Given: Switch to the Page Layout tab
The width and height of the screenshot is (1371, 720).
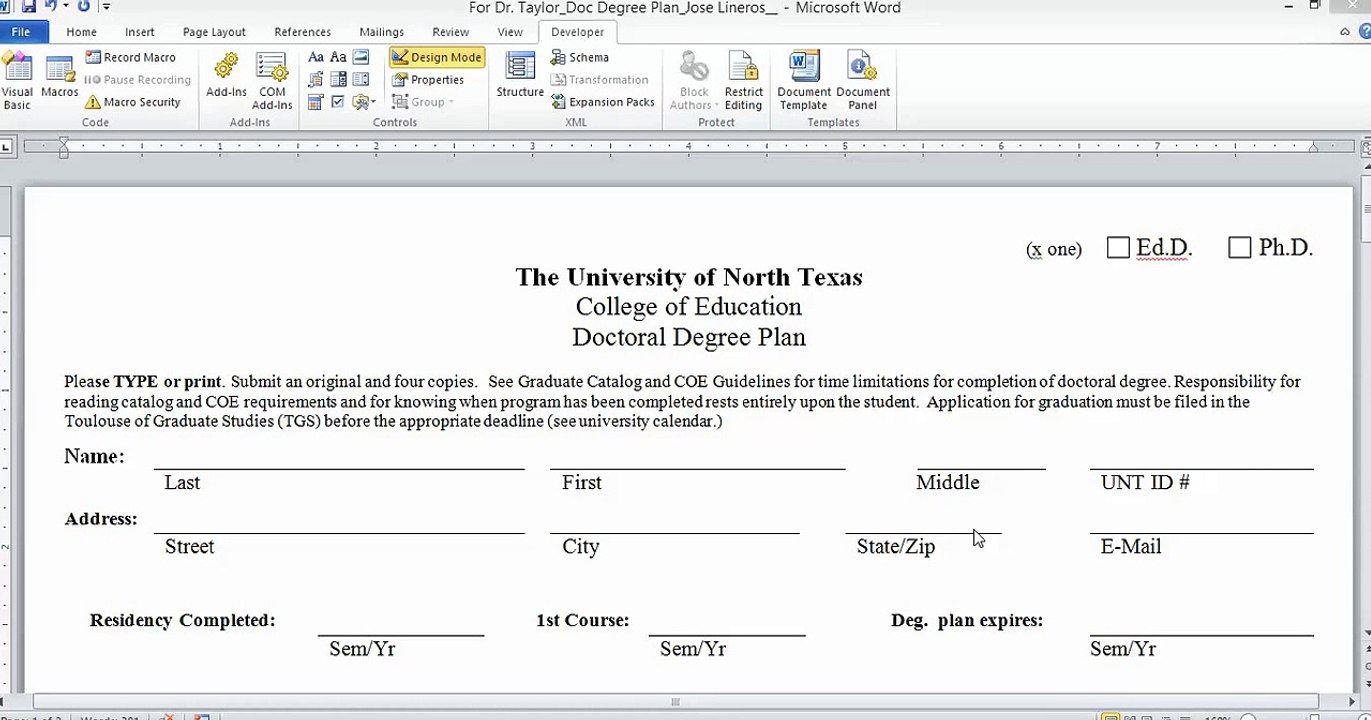Looking at the screenshot, I should [214, 32].
